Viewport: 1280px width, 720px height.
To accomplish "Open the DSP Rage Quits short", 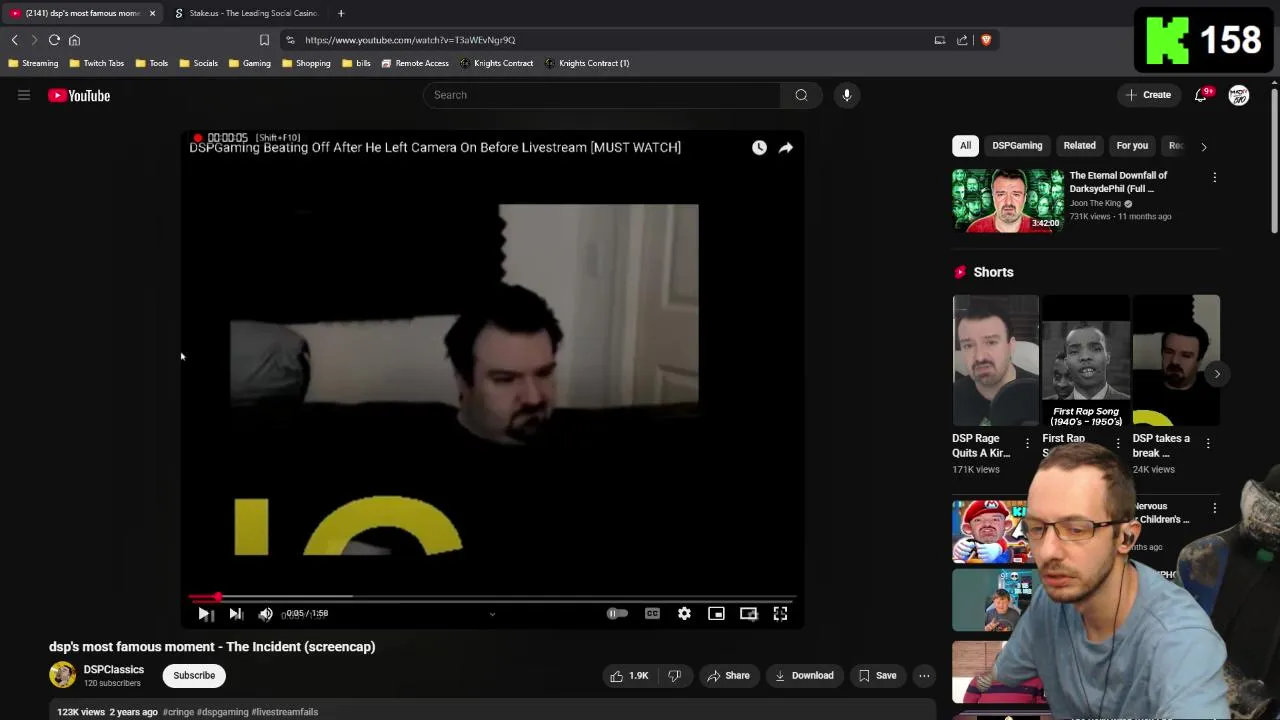I will [x=995, y=361].
